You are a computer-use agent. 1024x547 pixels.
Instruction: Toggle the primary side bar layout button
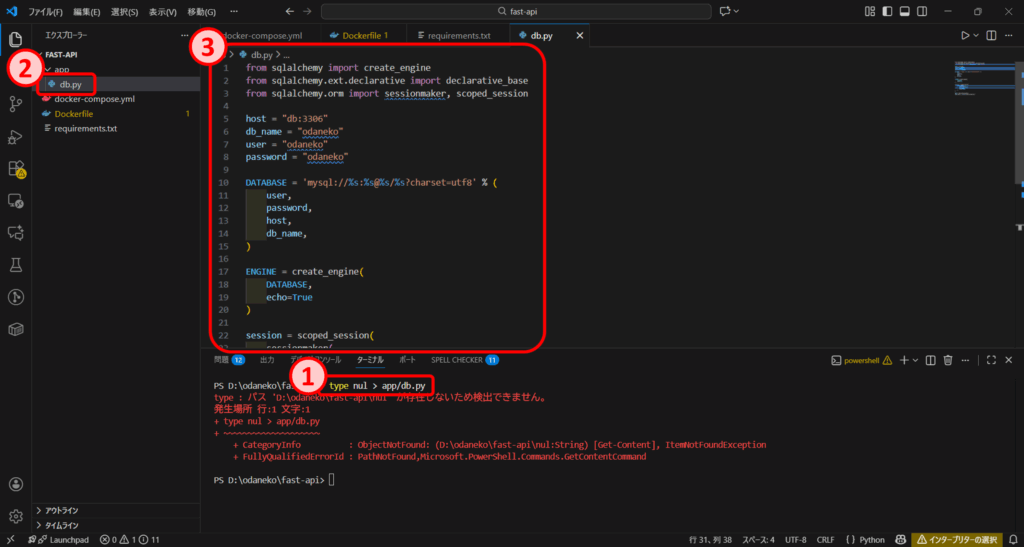click(x=887, y=11)
